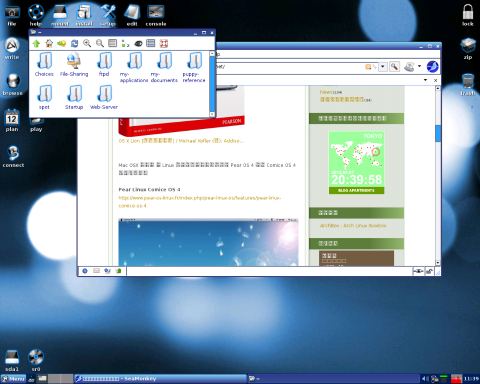Open the OS X Lion book link

tap(181, 141)
